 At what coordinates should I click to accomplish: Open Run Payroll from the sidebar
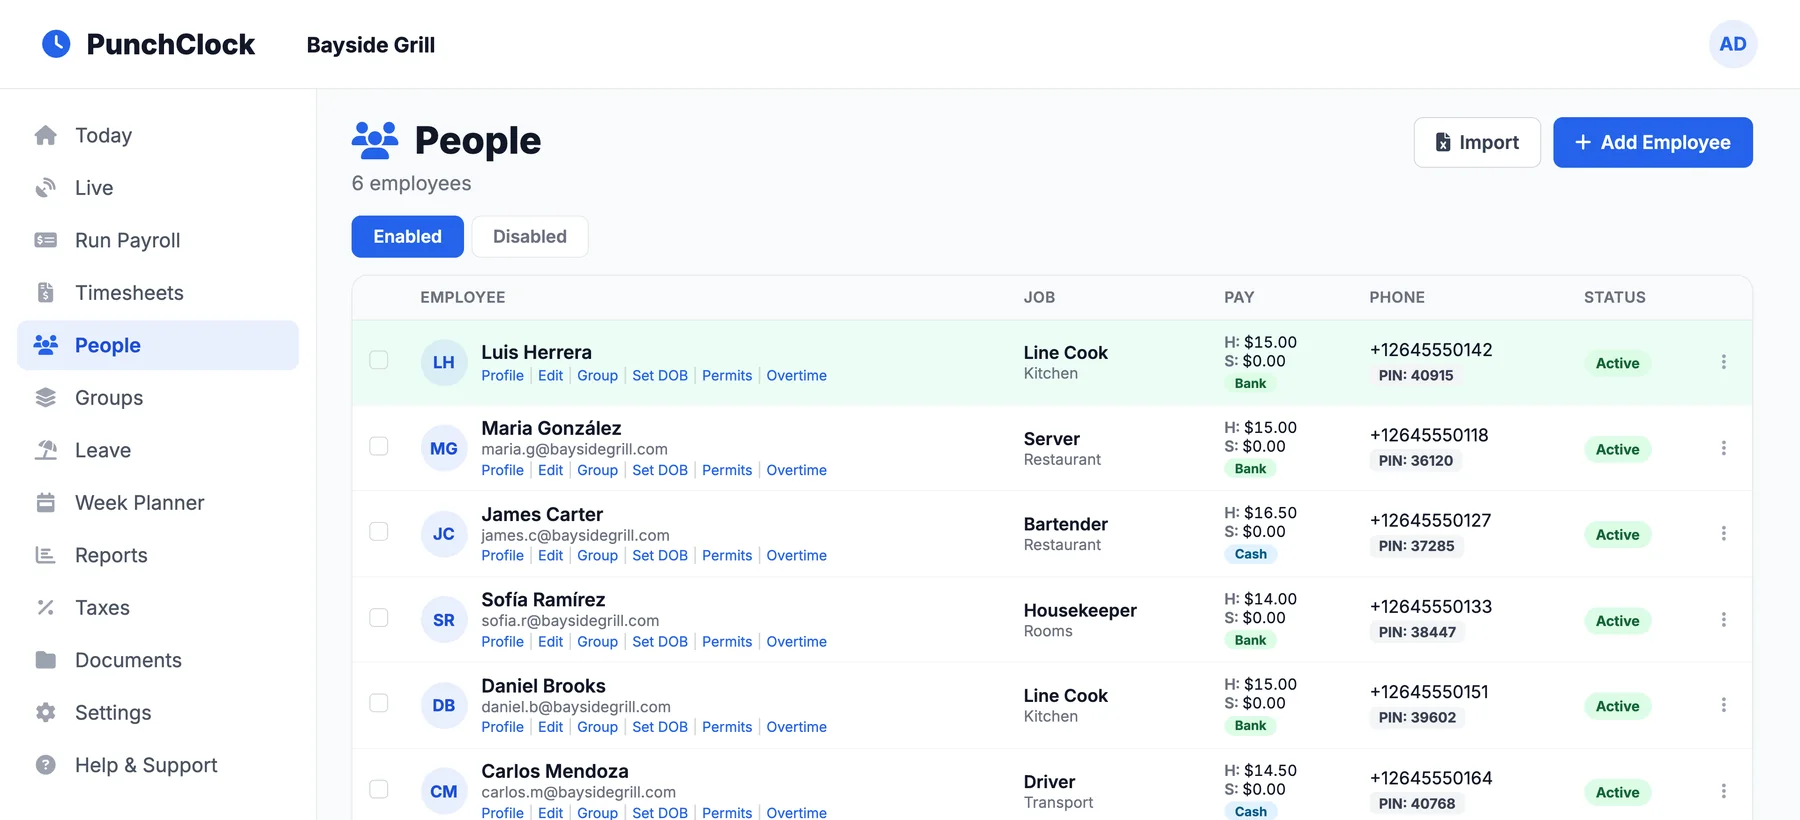(x=158, y=240)
